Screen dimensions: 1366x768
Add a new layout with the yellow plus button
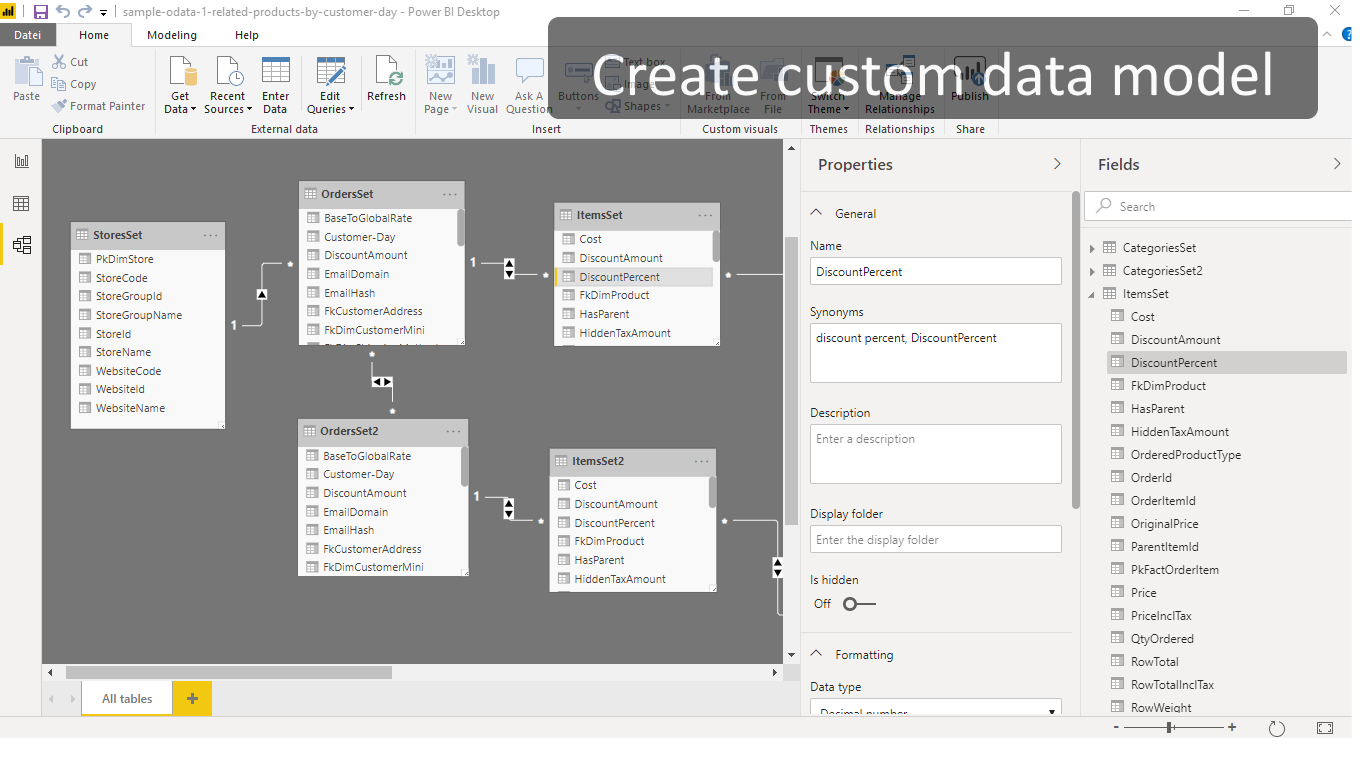191,698
